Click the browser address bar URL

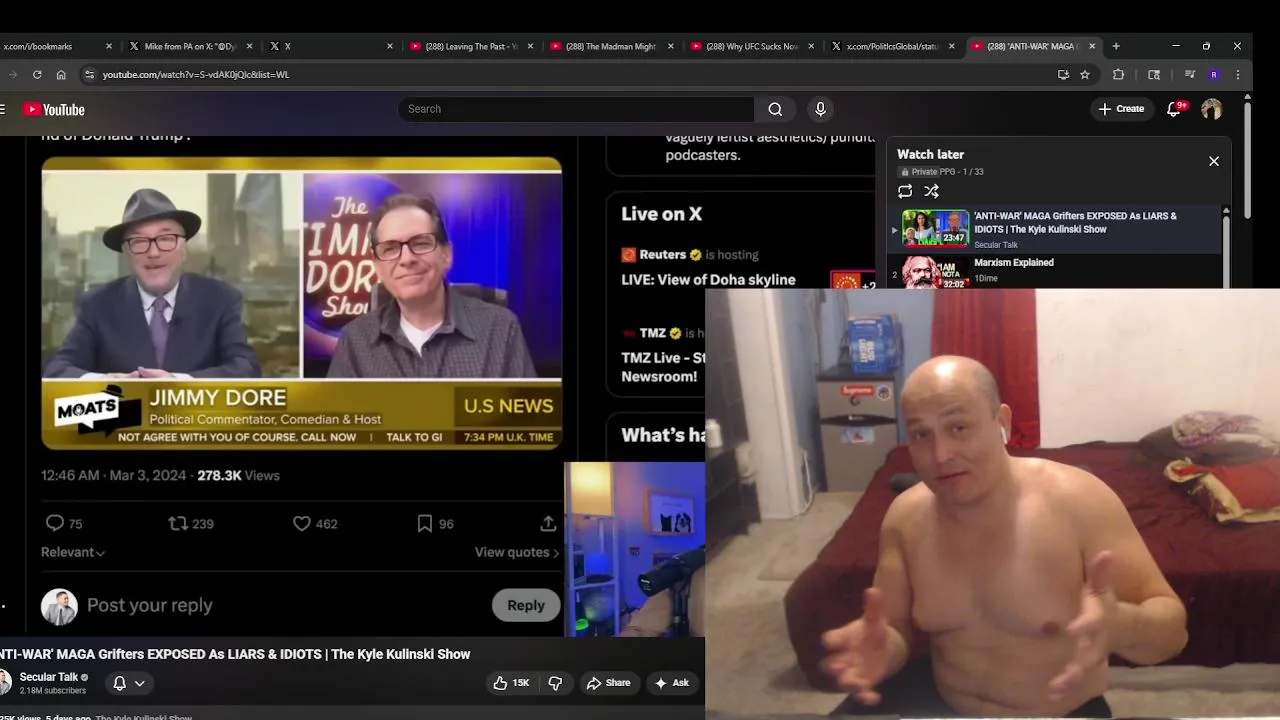pyautogui.click(x=196, y=74)
